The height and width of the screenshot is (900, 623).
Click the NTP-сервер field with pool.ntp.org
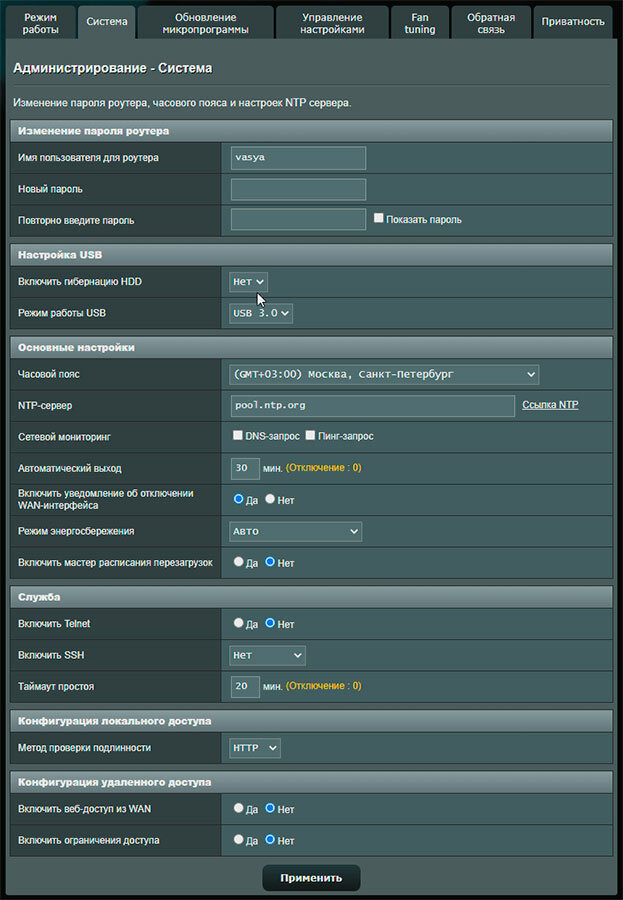[373, 405]
